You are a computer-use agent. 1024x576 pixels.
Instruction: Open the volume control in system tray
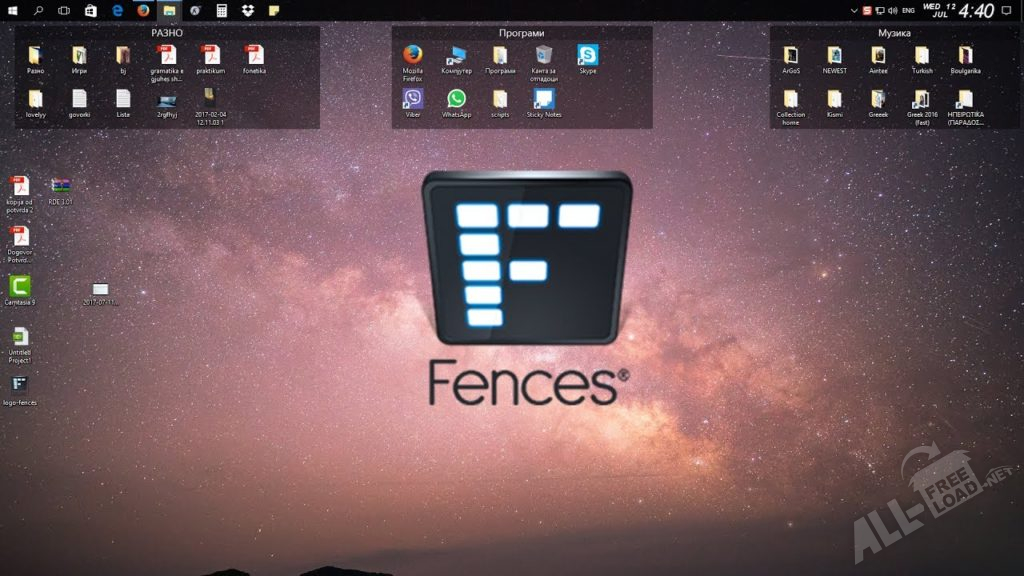coord(892,10)
